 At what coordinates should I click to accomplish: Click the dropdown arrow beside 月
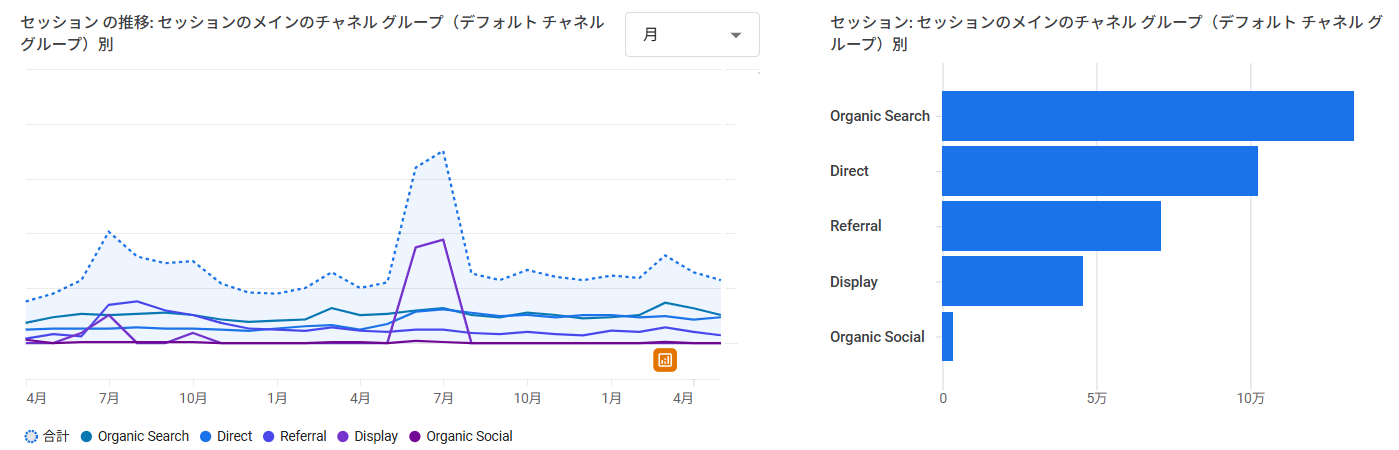coord(737,35)
